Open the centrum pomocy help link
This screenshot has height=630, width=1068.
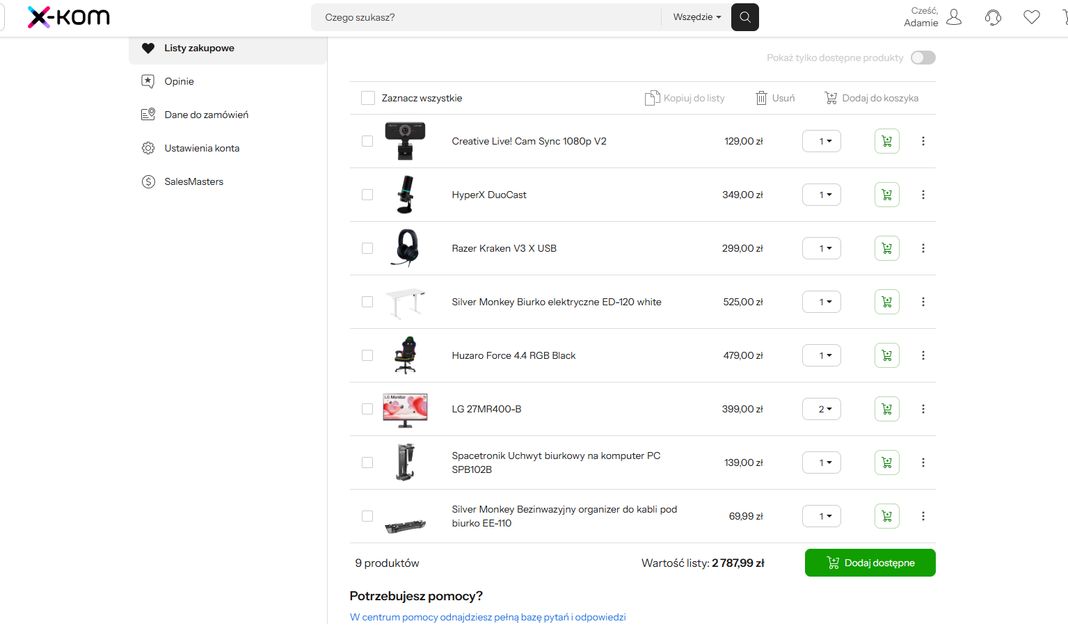point(487,617)
